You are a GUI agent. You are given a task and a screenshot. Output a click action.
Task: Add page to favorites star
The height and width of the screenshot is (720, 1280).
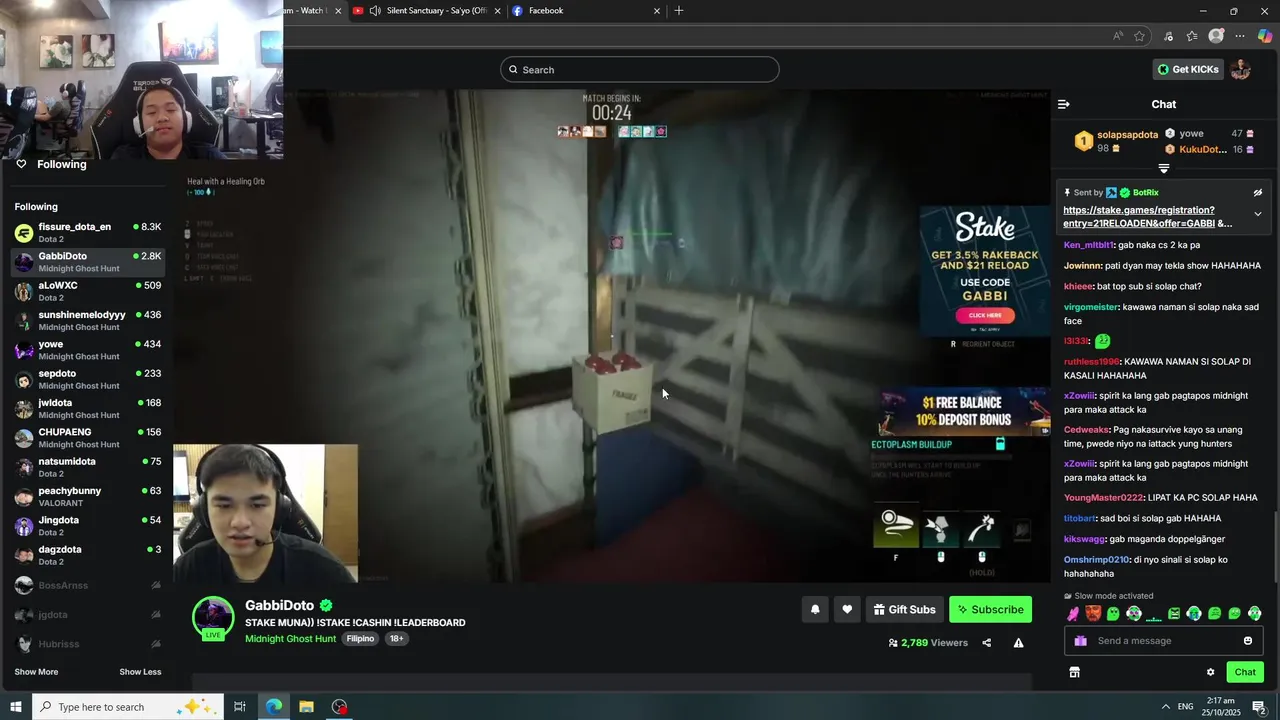tap(1139, 36)
